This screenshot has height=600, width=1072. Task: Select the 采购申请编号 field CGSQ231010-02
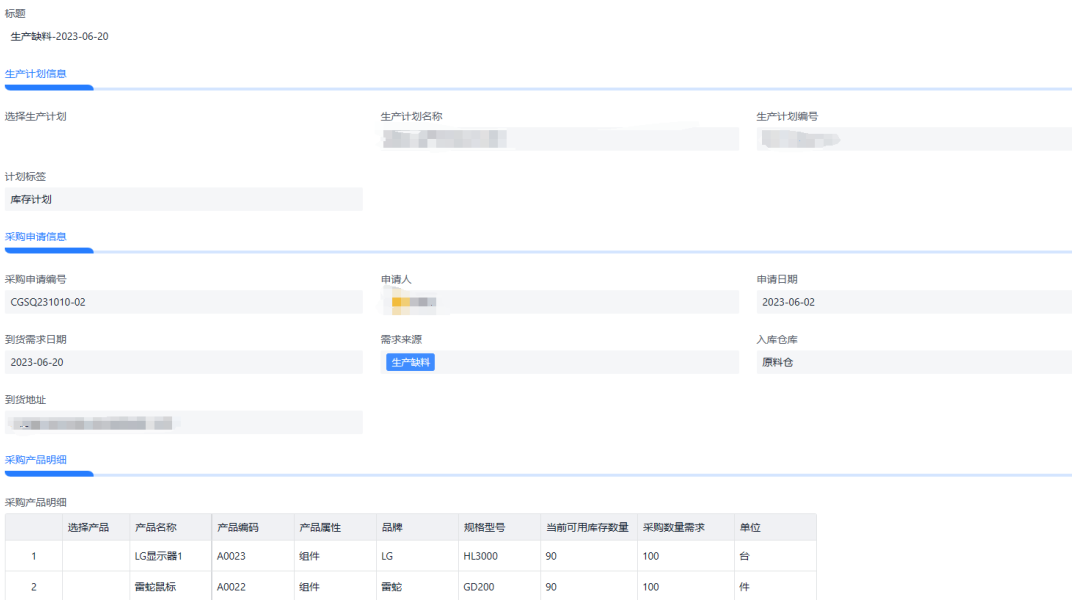coord(183,302)
